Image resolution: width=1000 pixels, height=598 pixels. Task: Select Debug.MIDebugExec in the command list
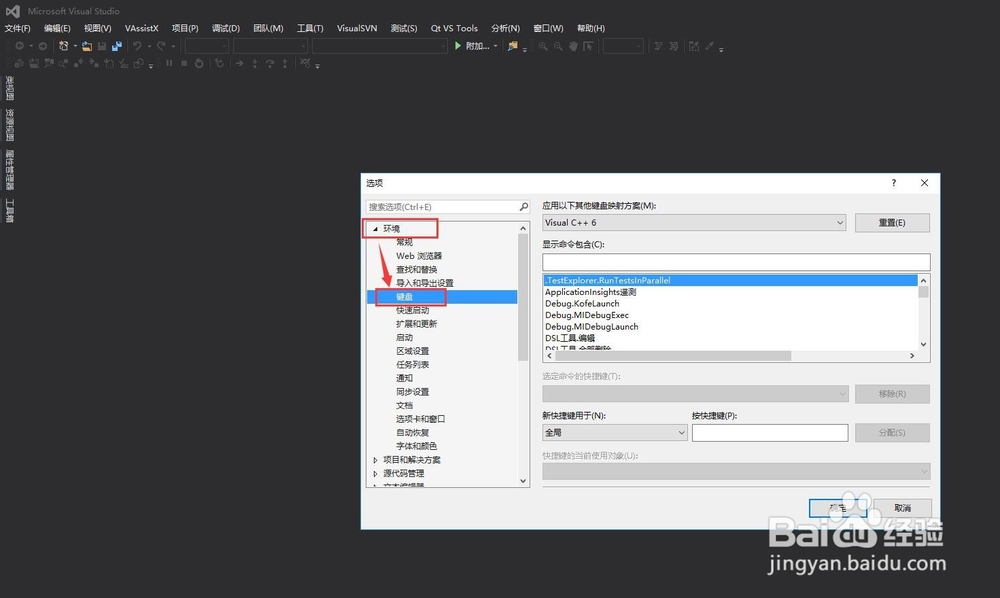(x=587, y=315)
